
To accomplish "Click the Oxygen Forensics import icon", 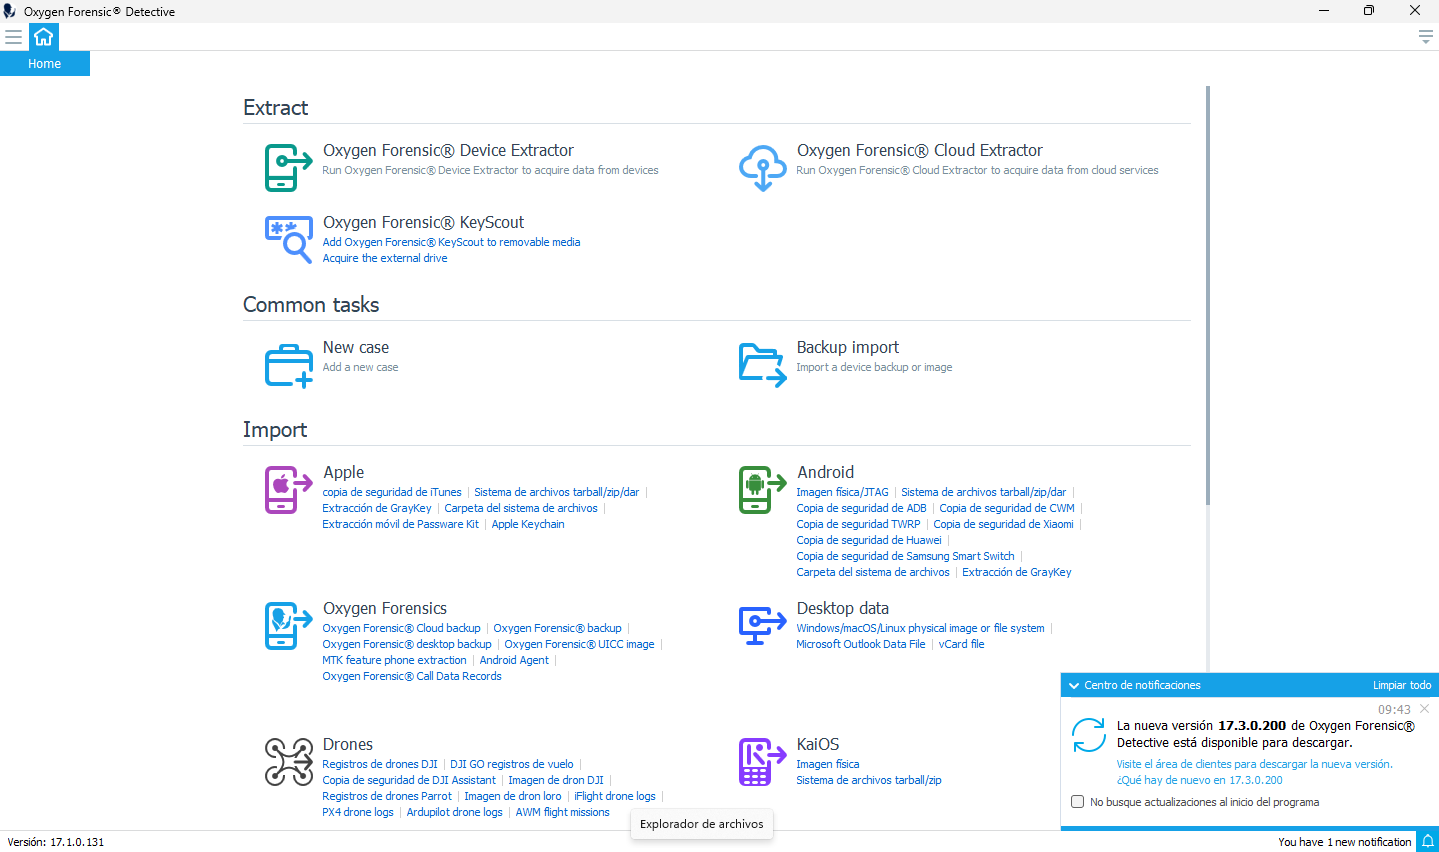I will pos(289,625).
